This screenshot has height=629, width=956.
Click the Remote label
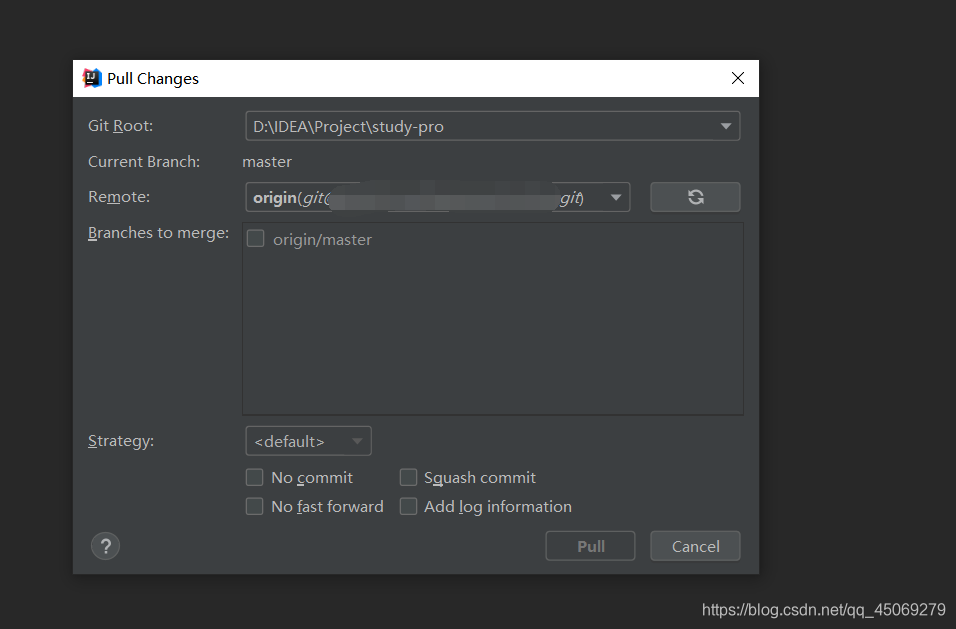[x=119, y=197]
